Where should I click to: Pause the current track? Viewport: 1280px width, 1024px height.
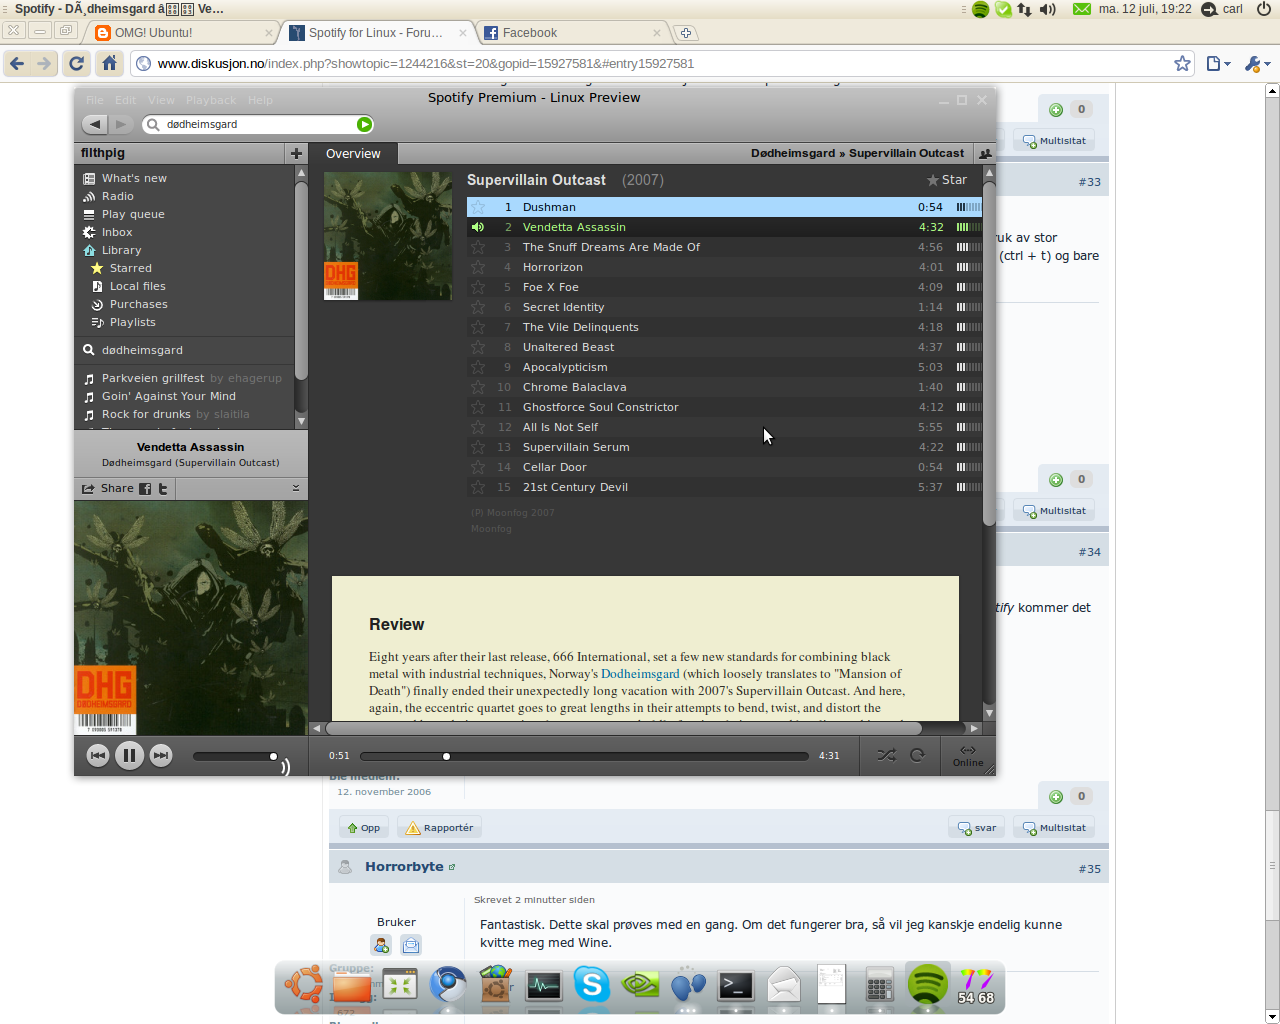129,756
